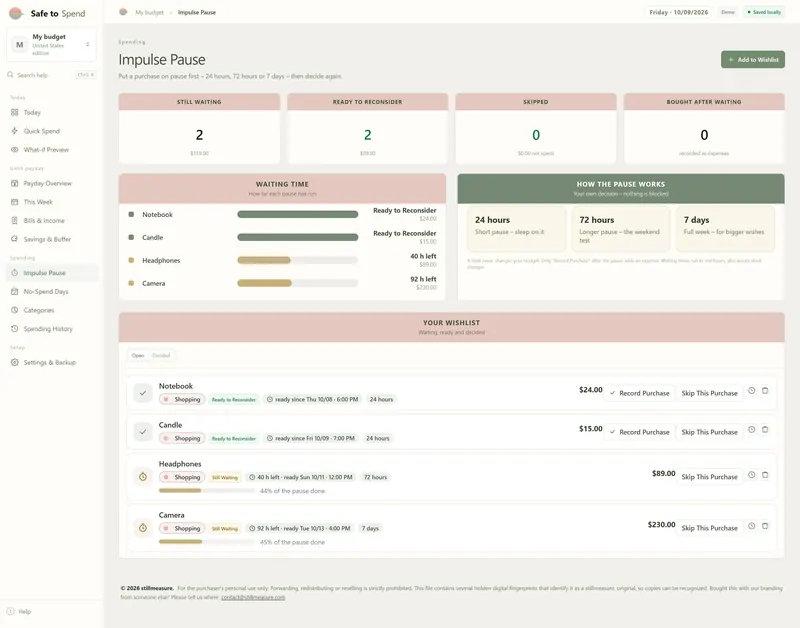Click the Bills & Income receipt icon

pyautogui.click(x=14, y=220)
